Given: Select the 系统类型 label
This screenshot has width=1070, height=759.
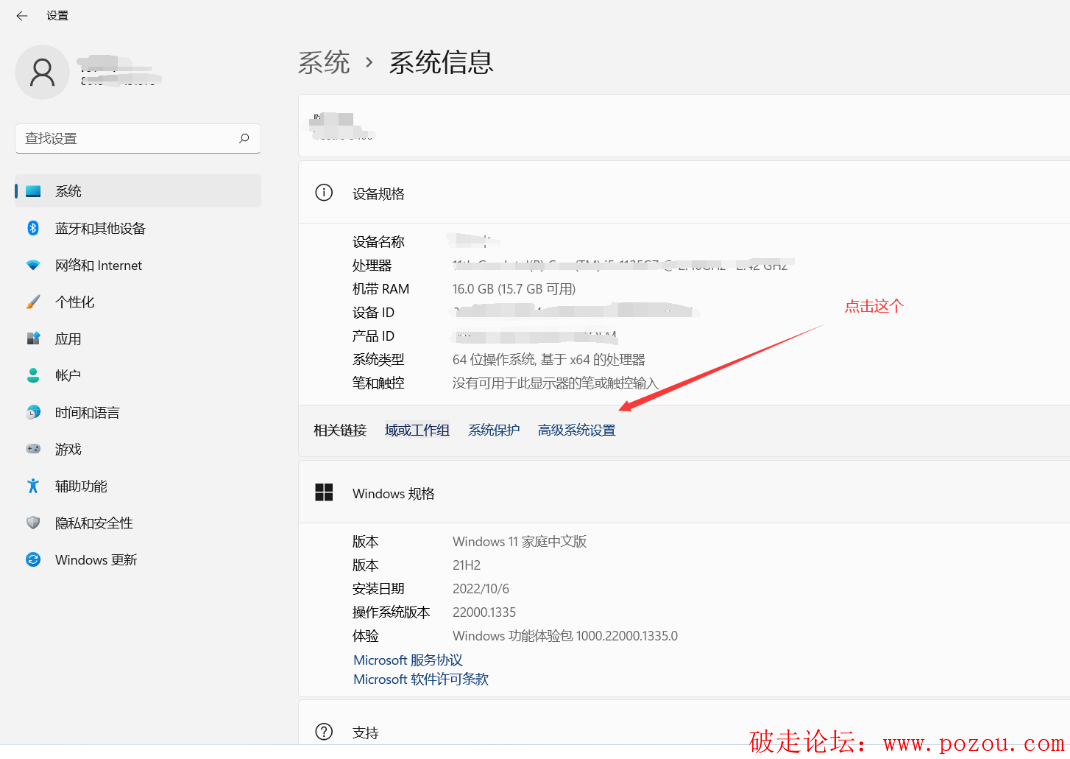Looking at the screenshot, I should point(379,360).
